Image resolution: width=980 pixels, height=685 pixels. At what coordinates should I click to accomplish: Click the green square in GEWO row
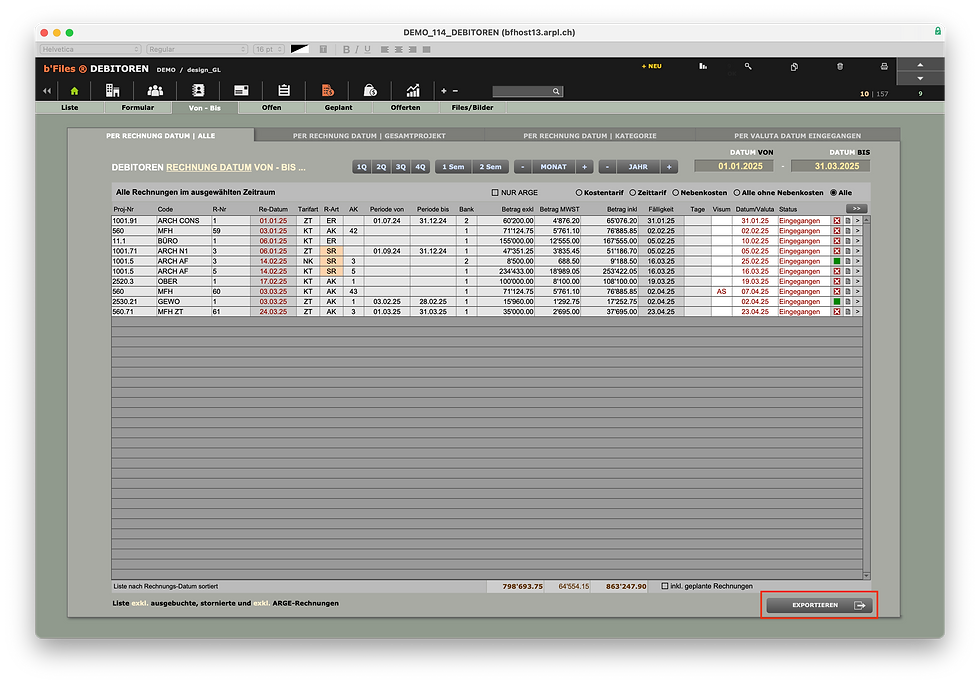pos(837,301)
